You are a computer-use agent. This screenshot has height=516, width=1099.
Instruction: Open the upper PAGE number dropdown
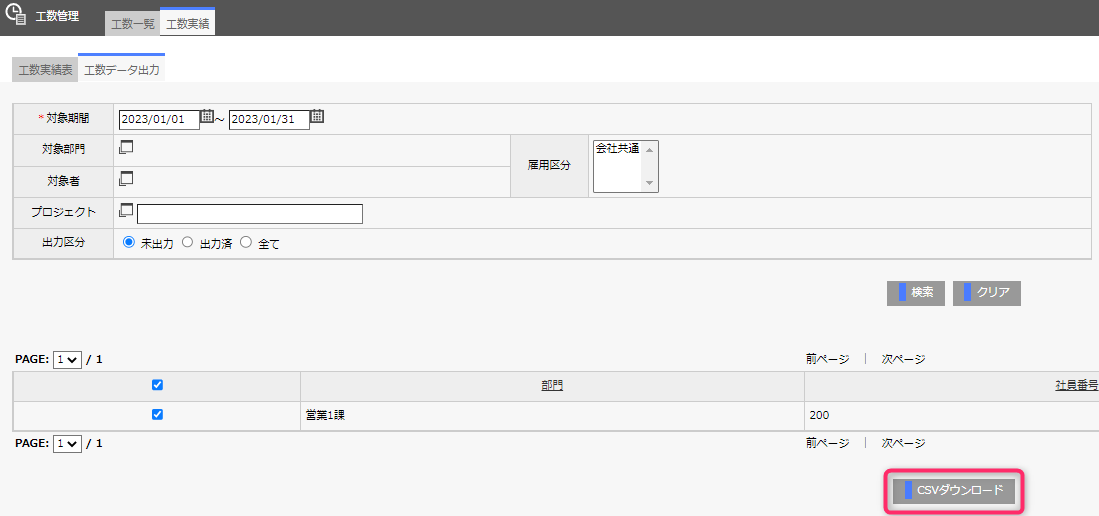[68, 359]
